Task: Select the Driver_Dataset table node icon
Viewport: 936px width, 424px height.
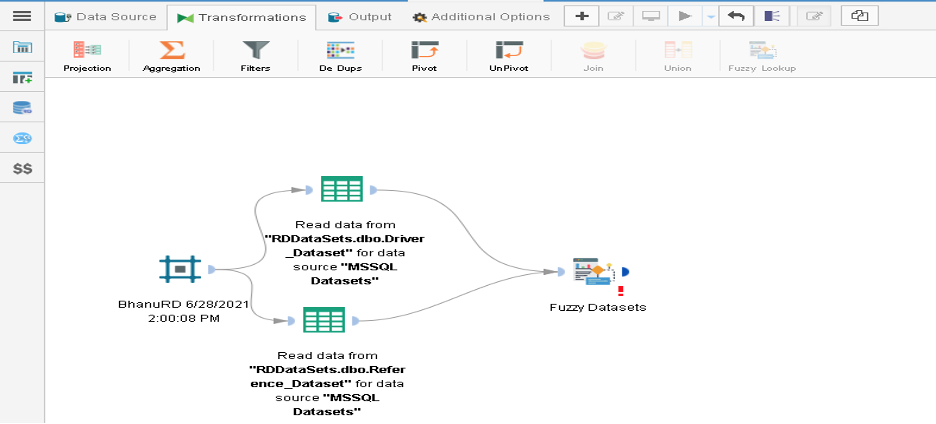Action: pyautogui.click(x=341, y=189)
